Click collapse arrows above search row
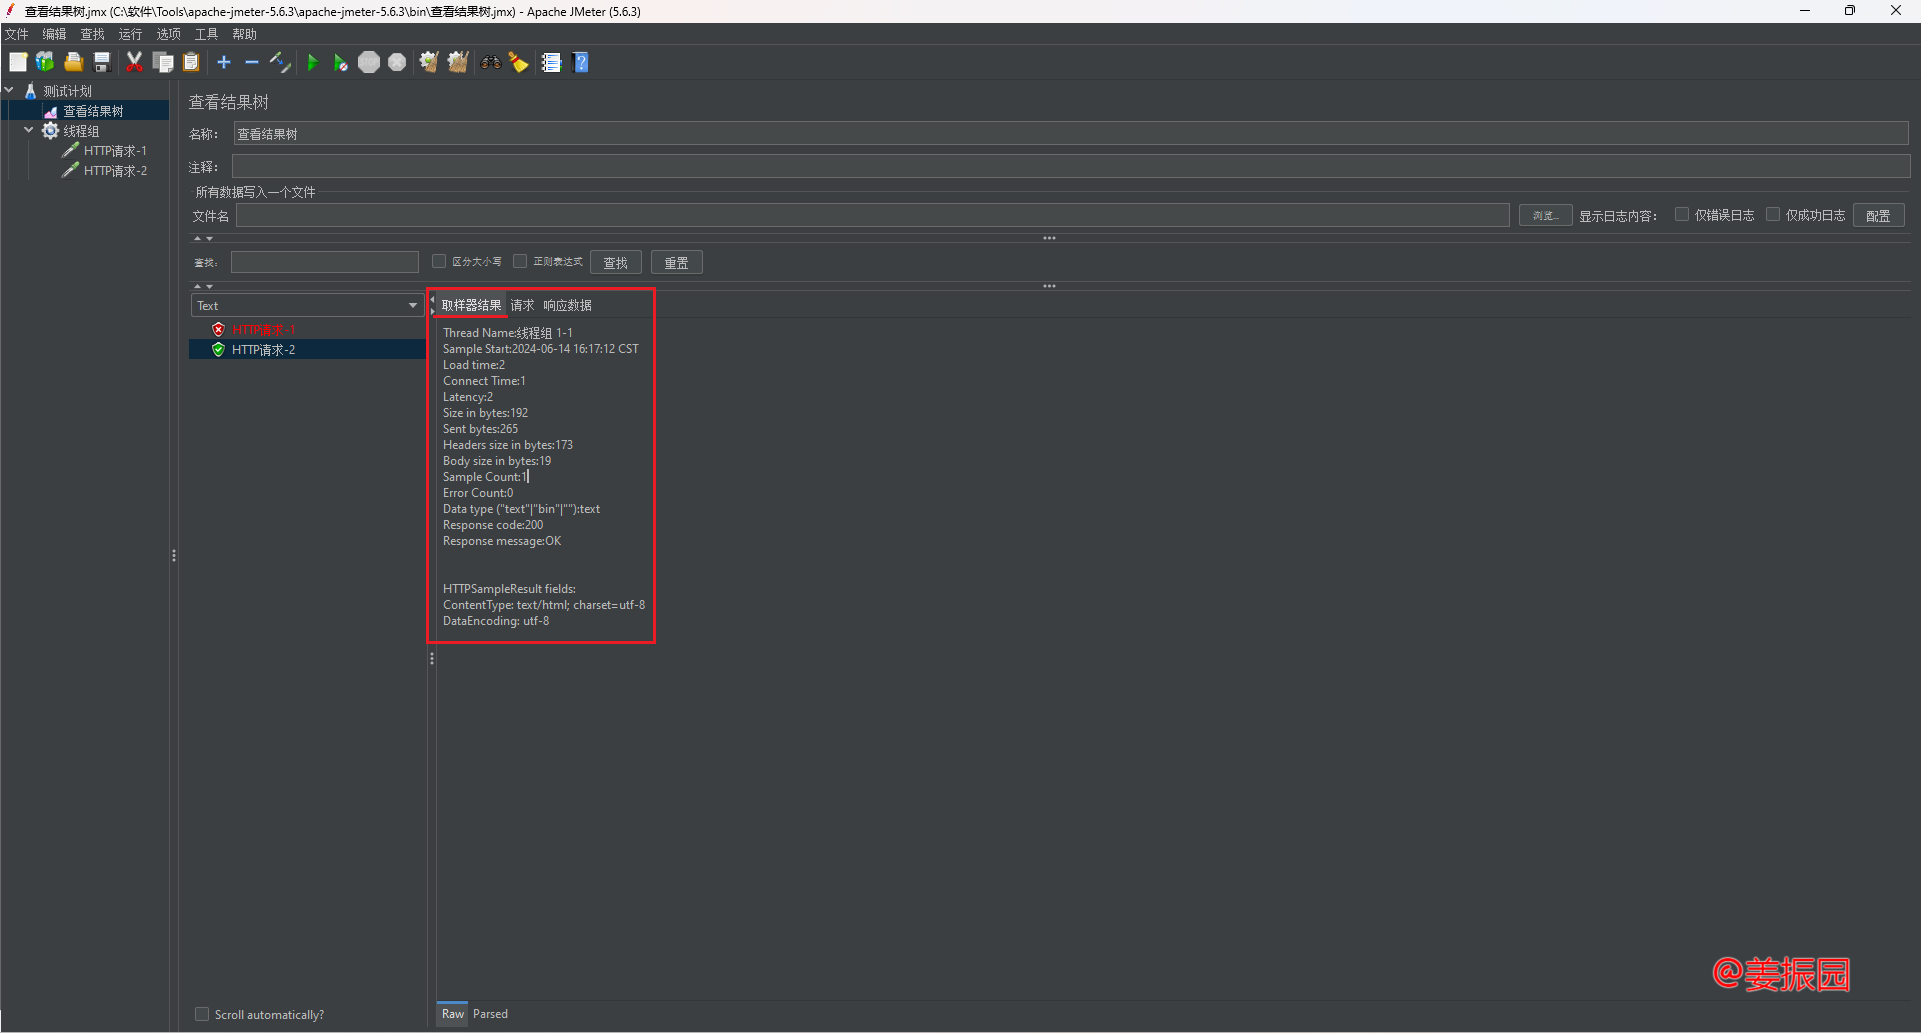The height and width of the screenshot is (1033, 1921). (203, 238)
